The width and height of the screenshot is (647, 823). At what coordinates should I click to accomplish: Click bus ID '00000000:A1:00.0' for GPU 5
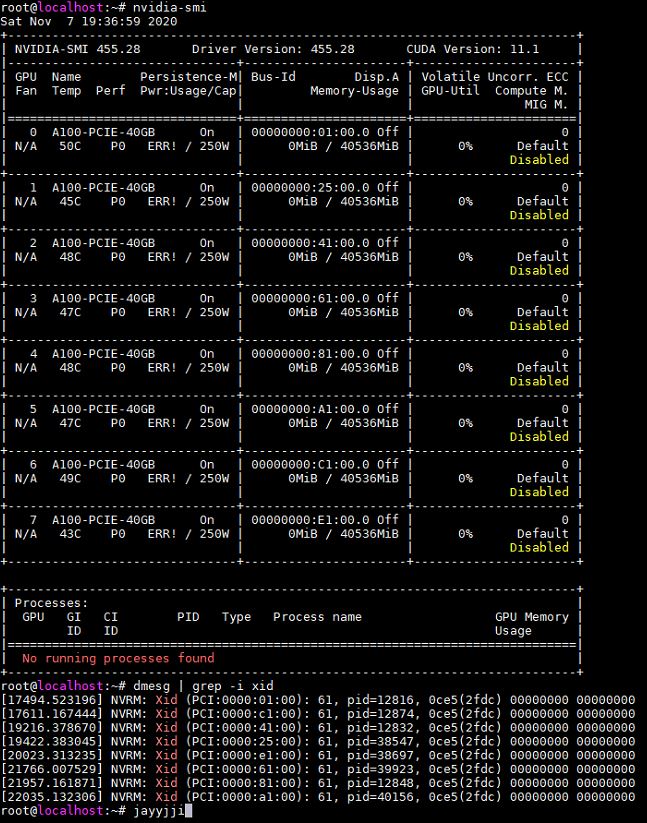[310, 409]
